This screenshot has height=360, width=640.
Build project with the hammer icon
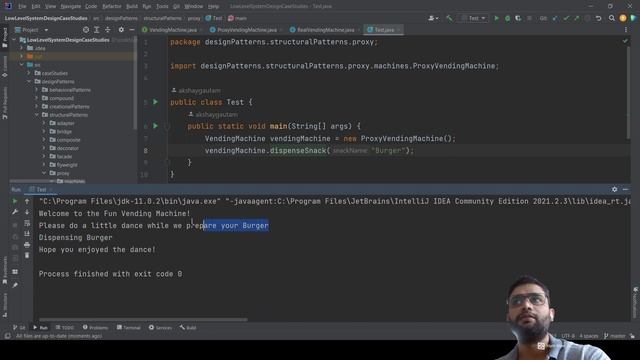[x=449, y=18]
